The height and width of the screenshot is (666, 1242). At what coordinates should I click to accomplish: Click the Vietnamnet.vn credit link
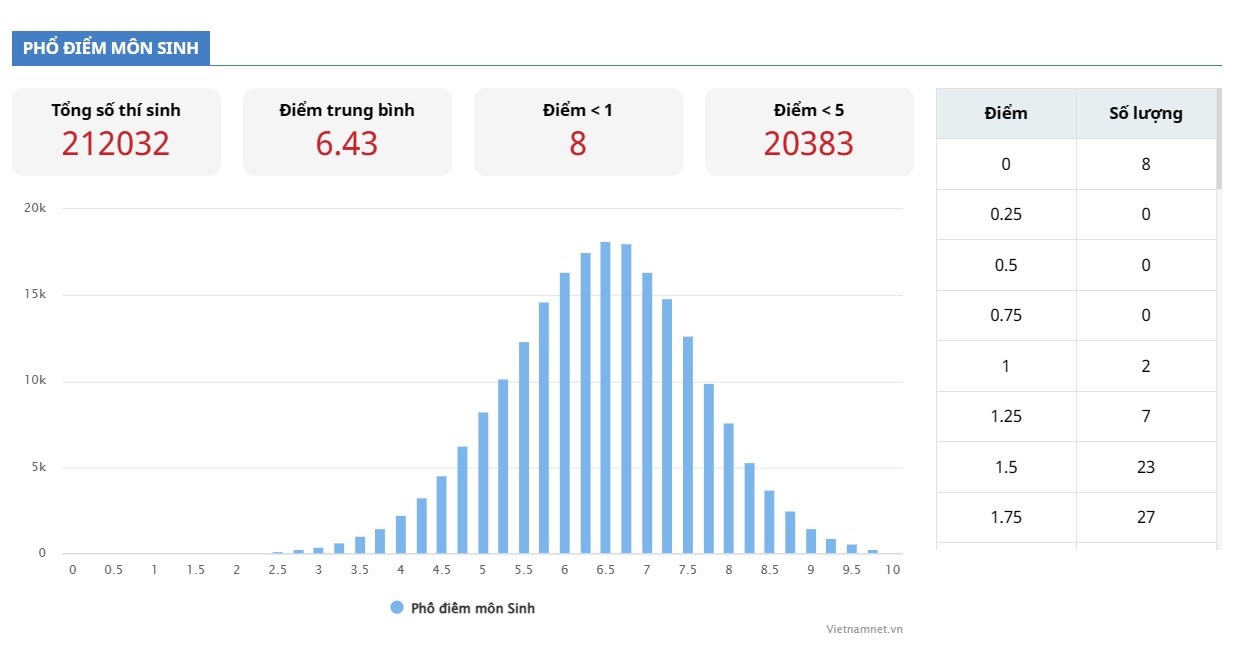pyautogui.click(x=864, y=629)
